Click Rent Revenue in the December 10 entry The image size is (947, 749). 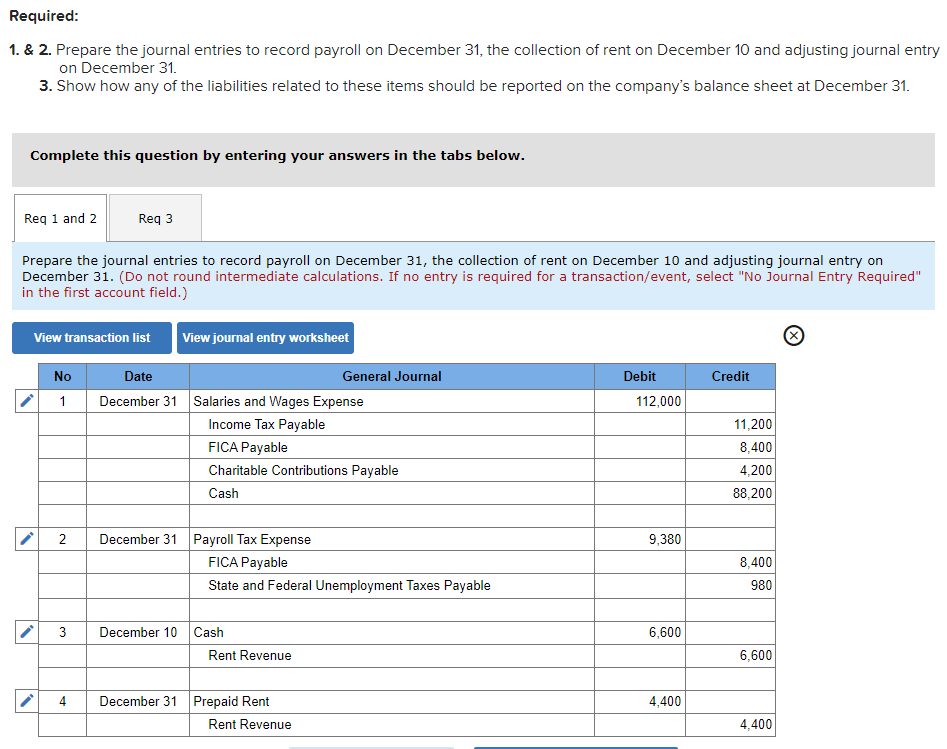click(x=392, y=655)
